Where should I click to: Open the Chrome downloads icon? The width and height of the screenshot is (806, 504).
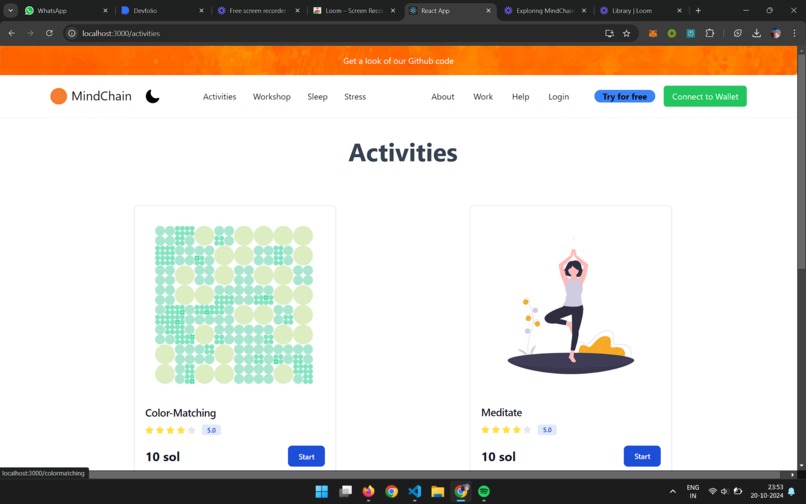756,33
